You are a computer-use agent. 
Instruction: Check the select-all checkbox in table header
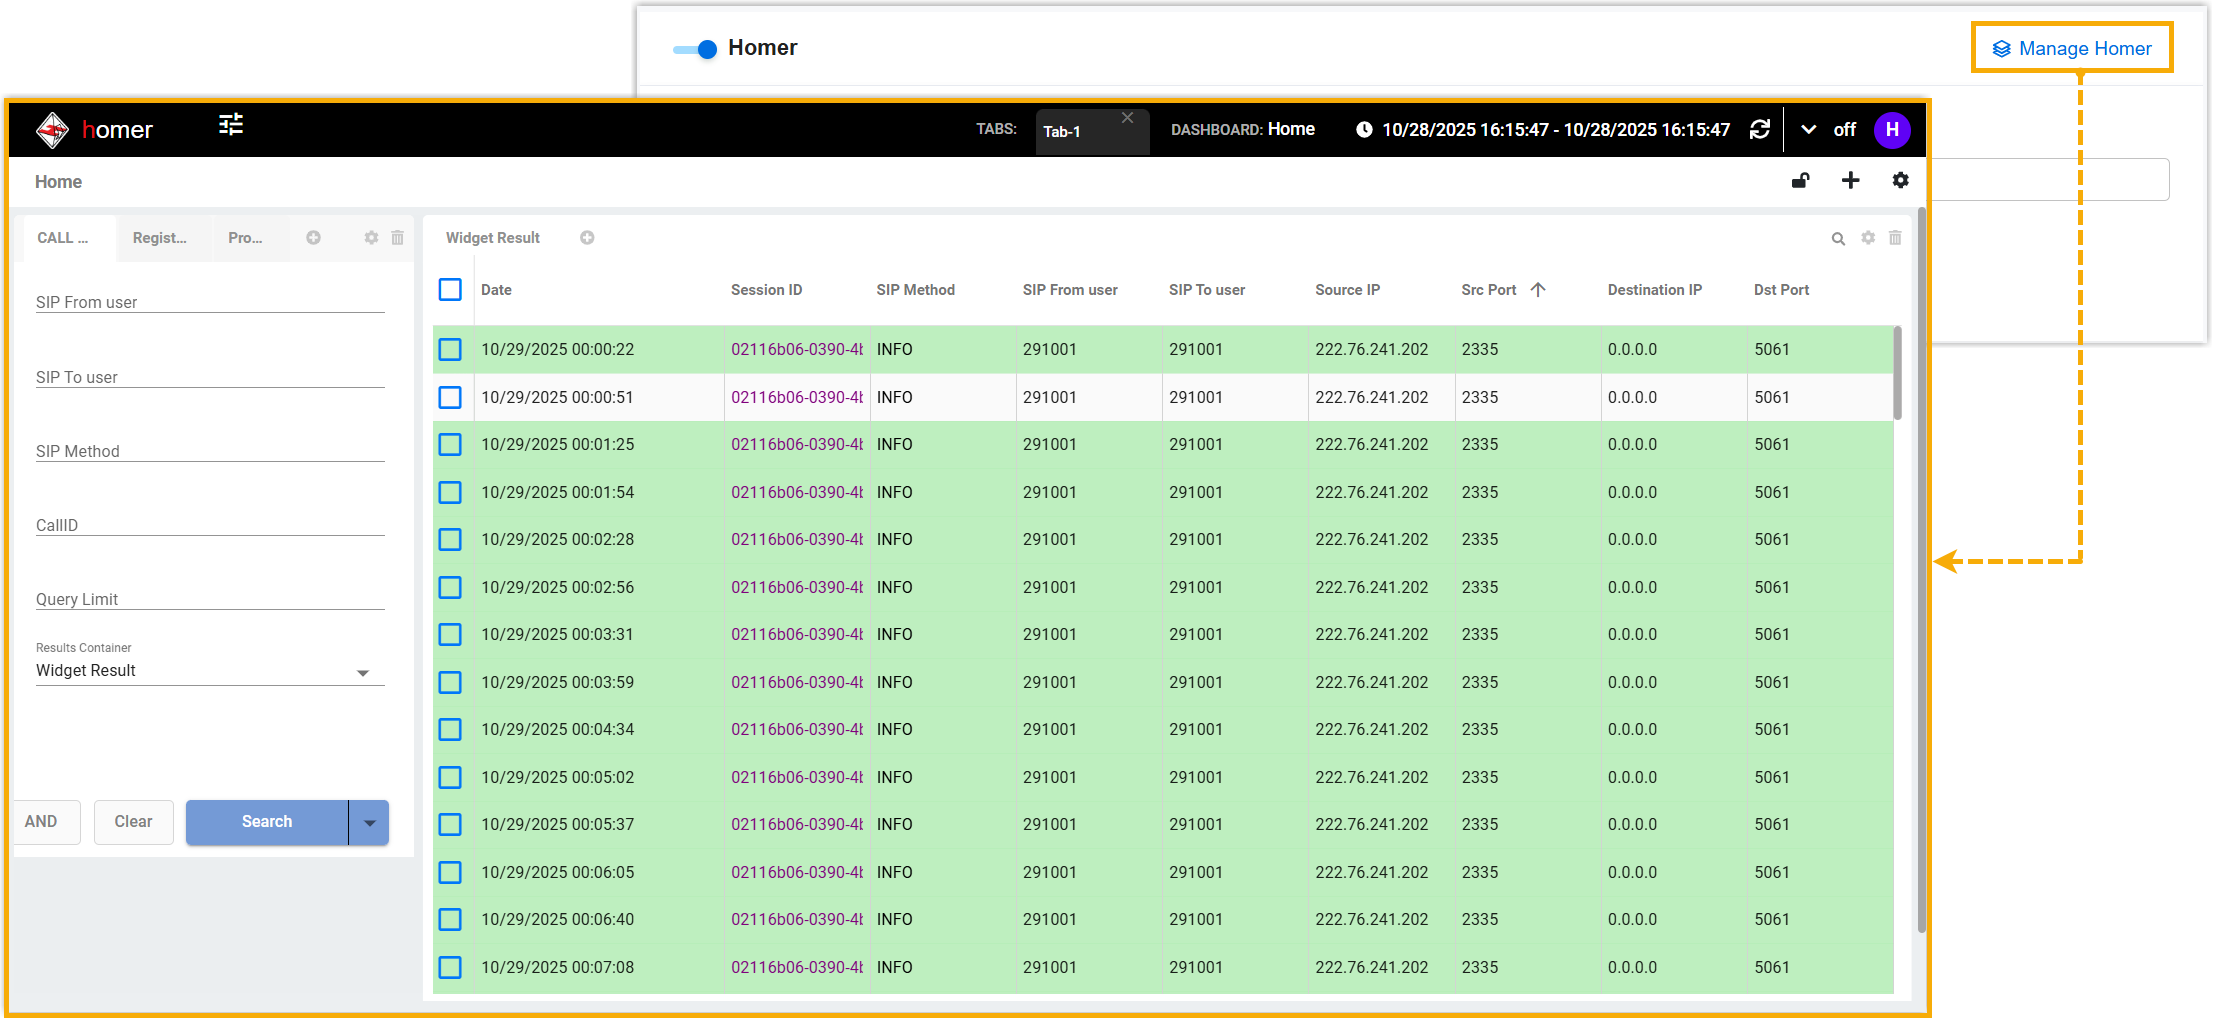pos(450,290)
